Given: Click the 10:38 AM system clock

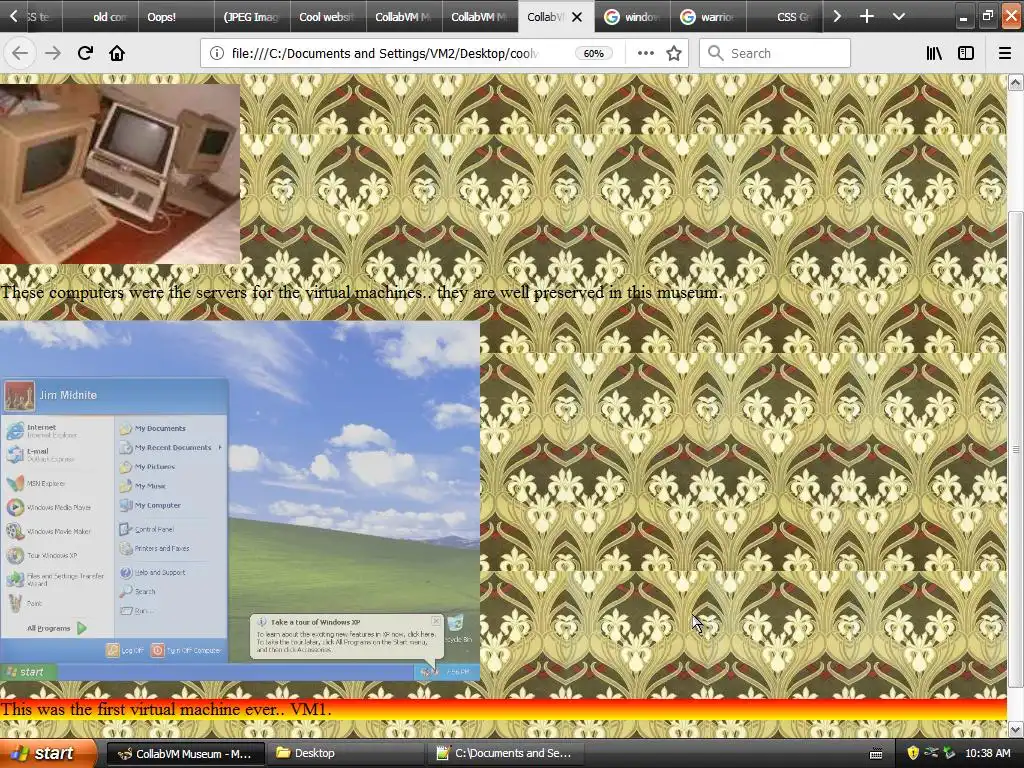Looking at the screenshot, I should (x=987, y=753).
